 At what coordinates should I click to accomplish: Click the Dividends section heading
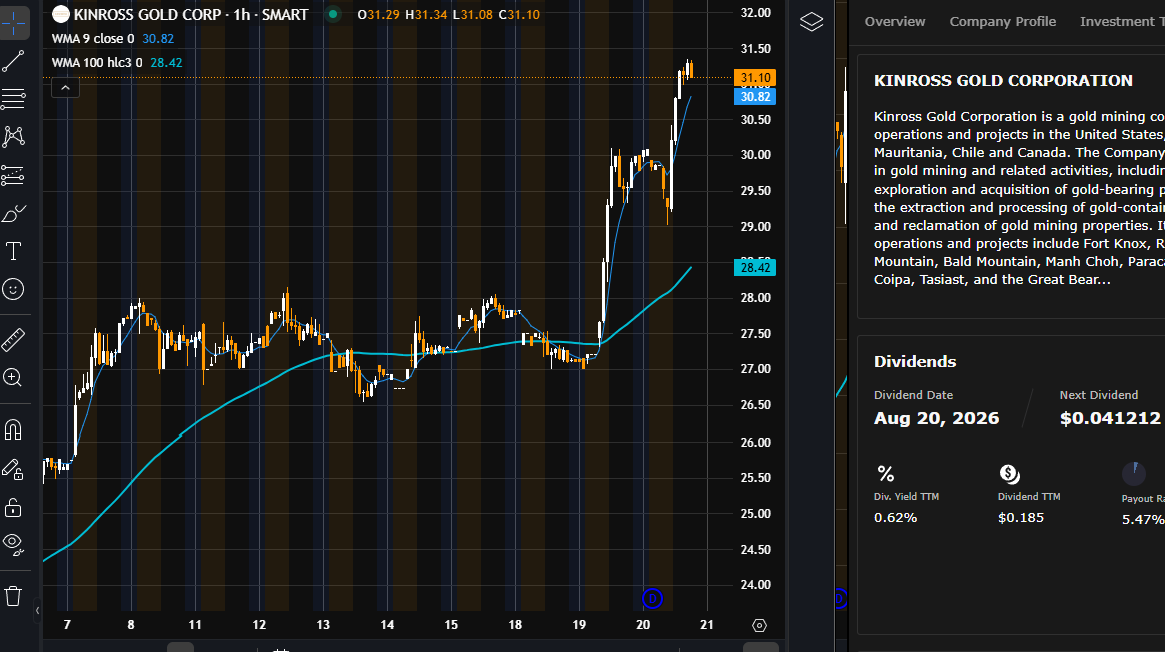tap(915, 362)
